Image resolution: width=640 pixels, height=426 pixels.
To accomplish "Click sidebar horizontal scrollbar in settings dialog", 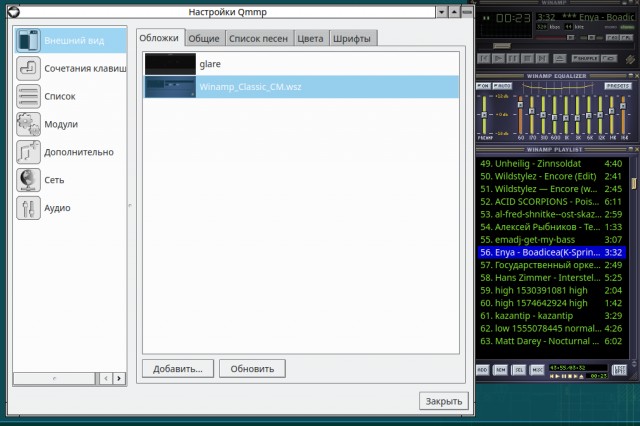I will coord(54,379).
